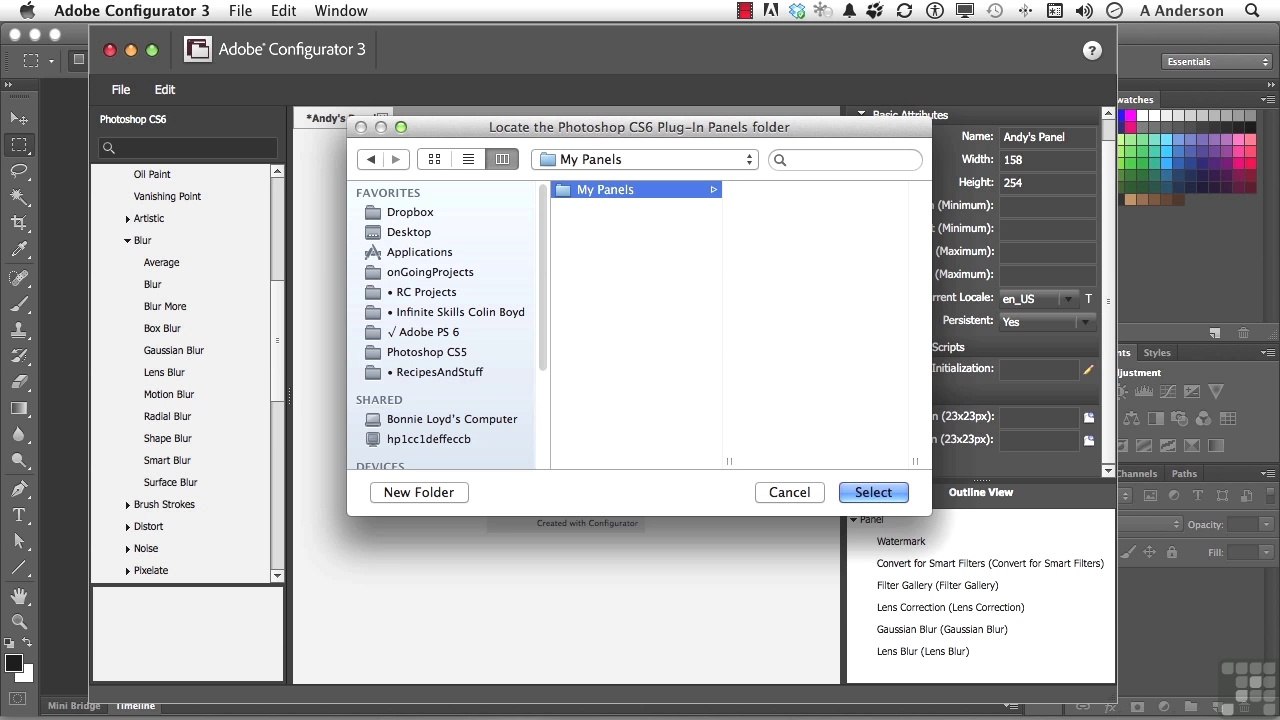The width and height of the screenshot is (1280, 720).
Task: Expand the Brush Strokes filter group
Action: click(x=128, y=505)
